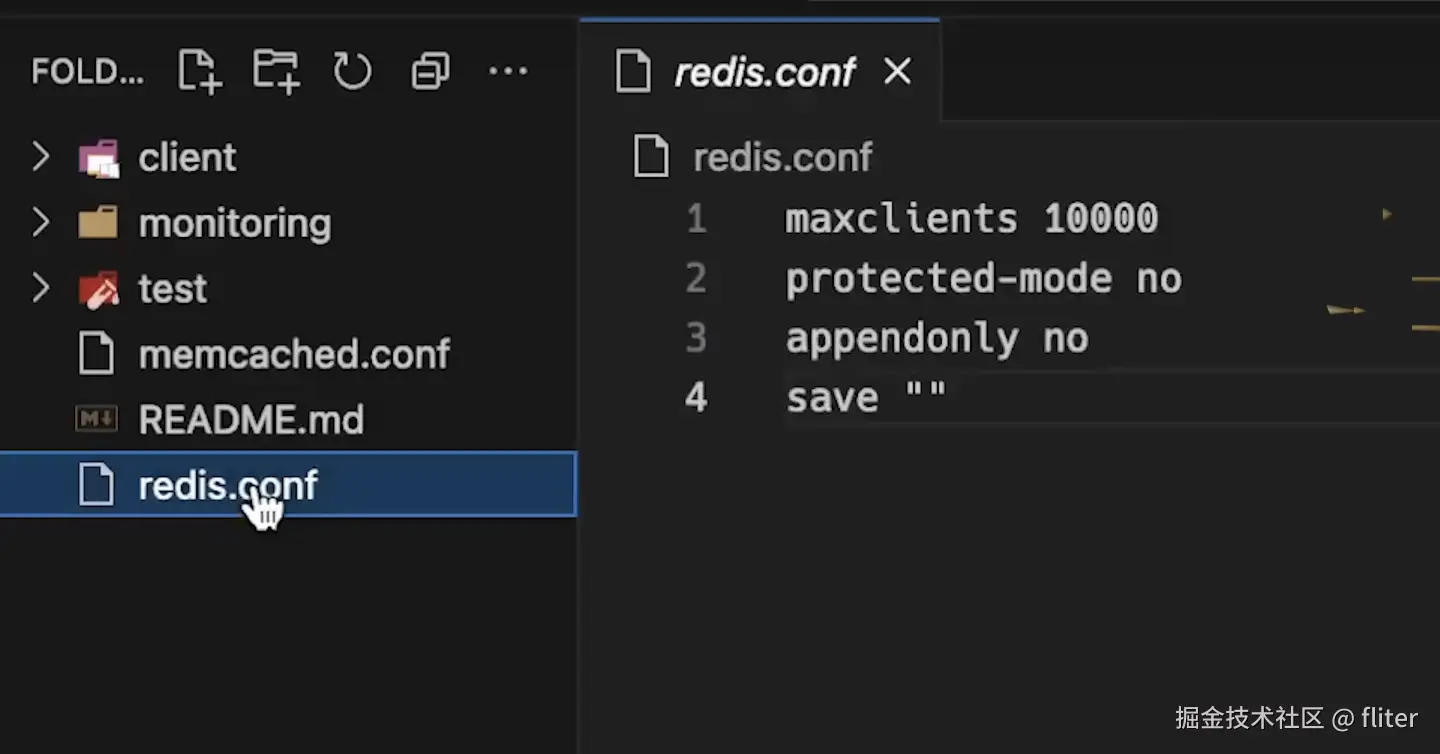This screenshot has width=1440, height=754.
Task: Open the explorer more actions ellipsis
Action: [508, 71]
